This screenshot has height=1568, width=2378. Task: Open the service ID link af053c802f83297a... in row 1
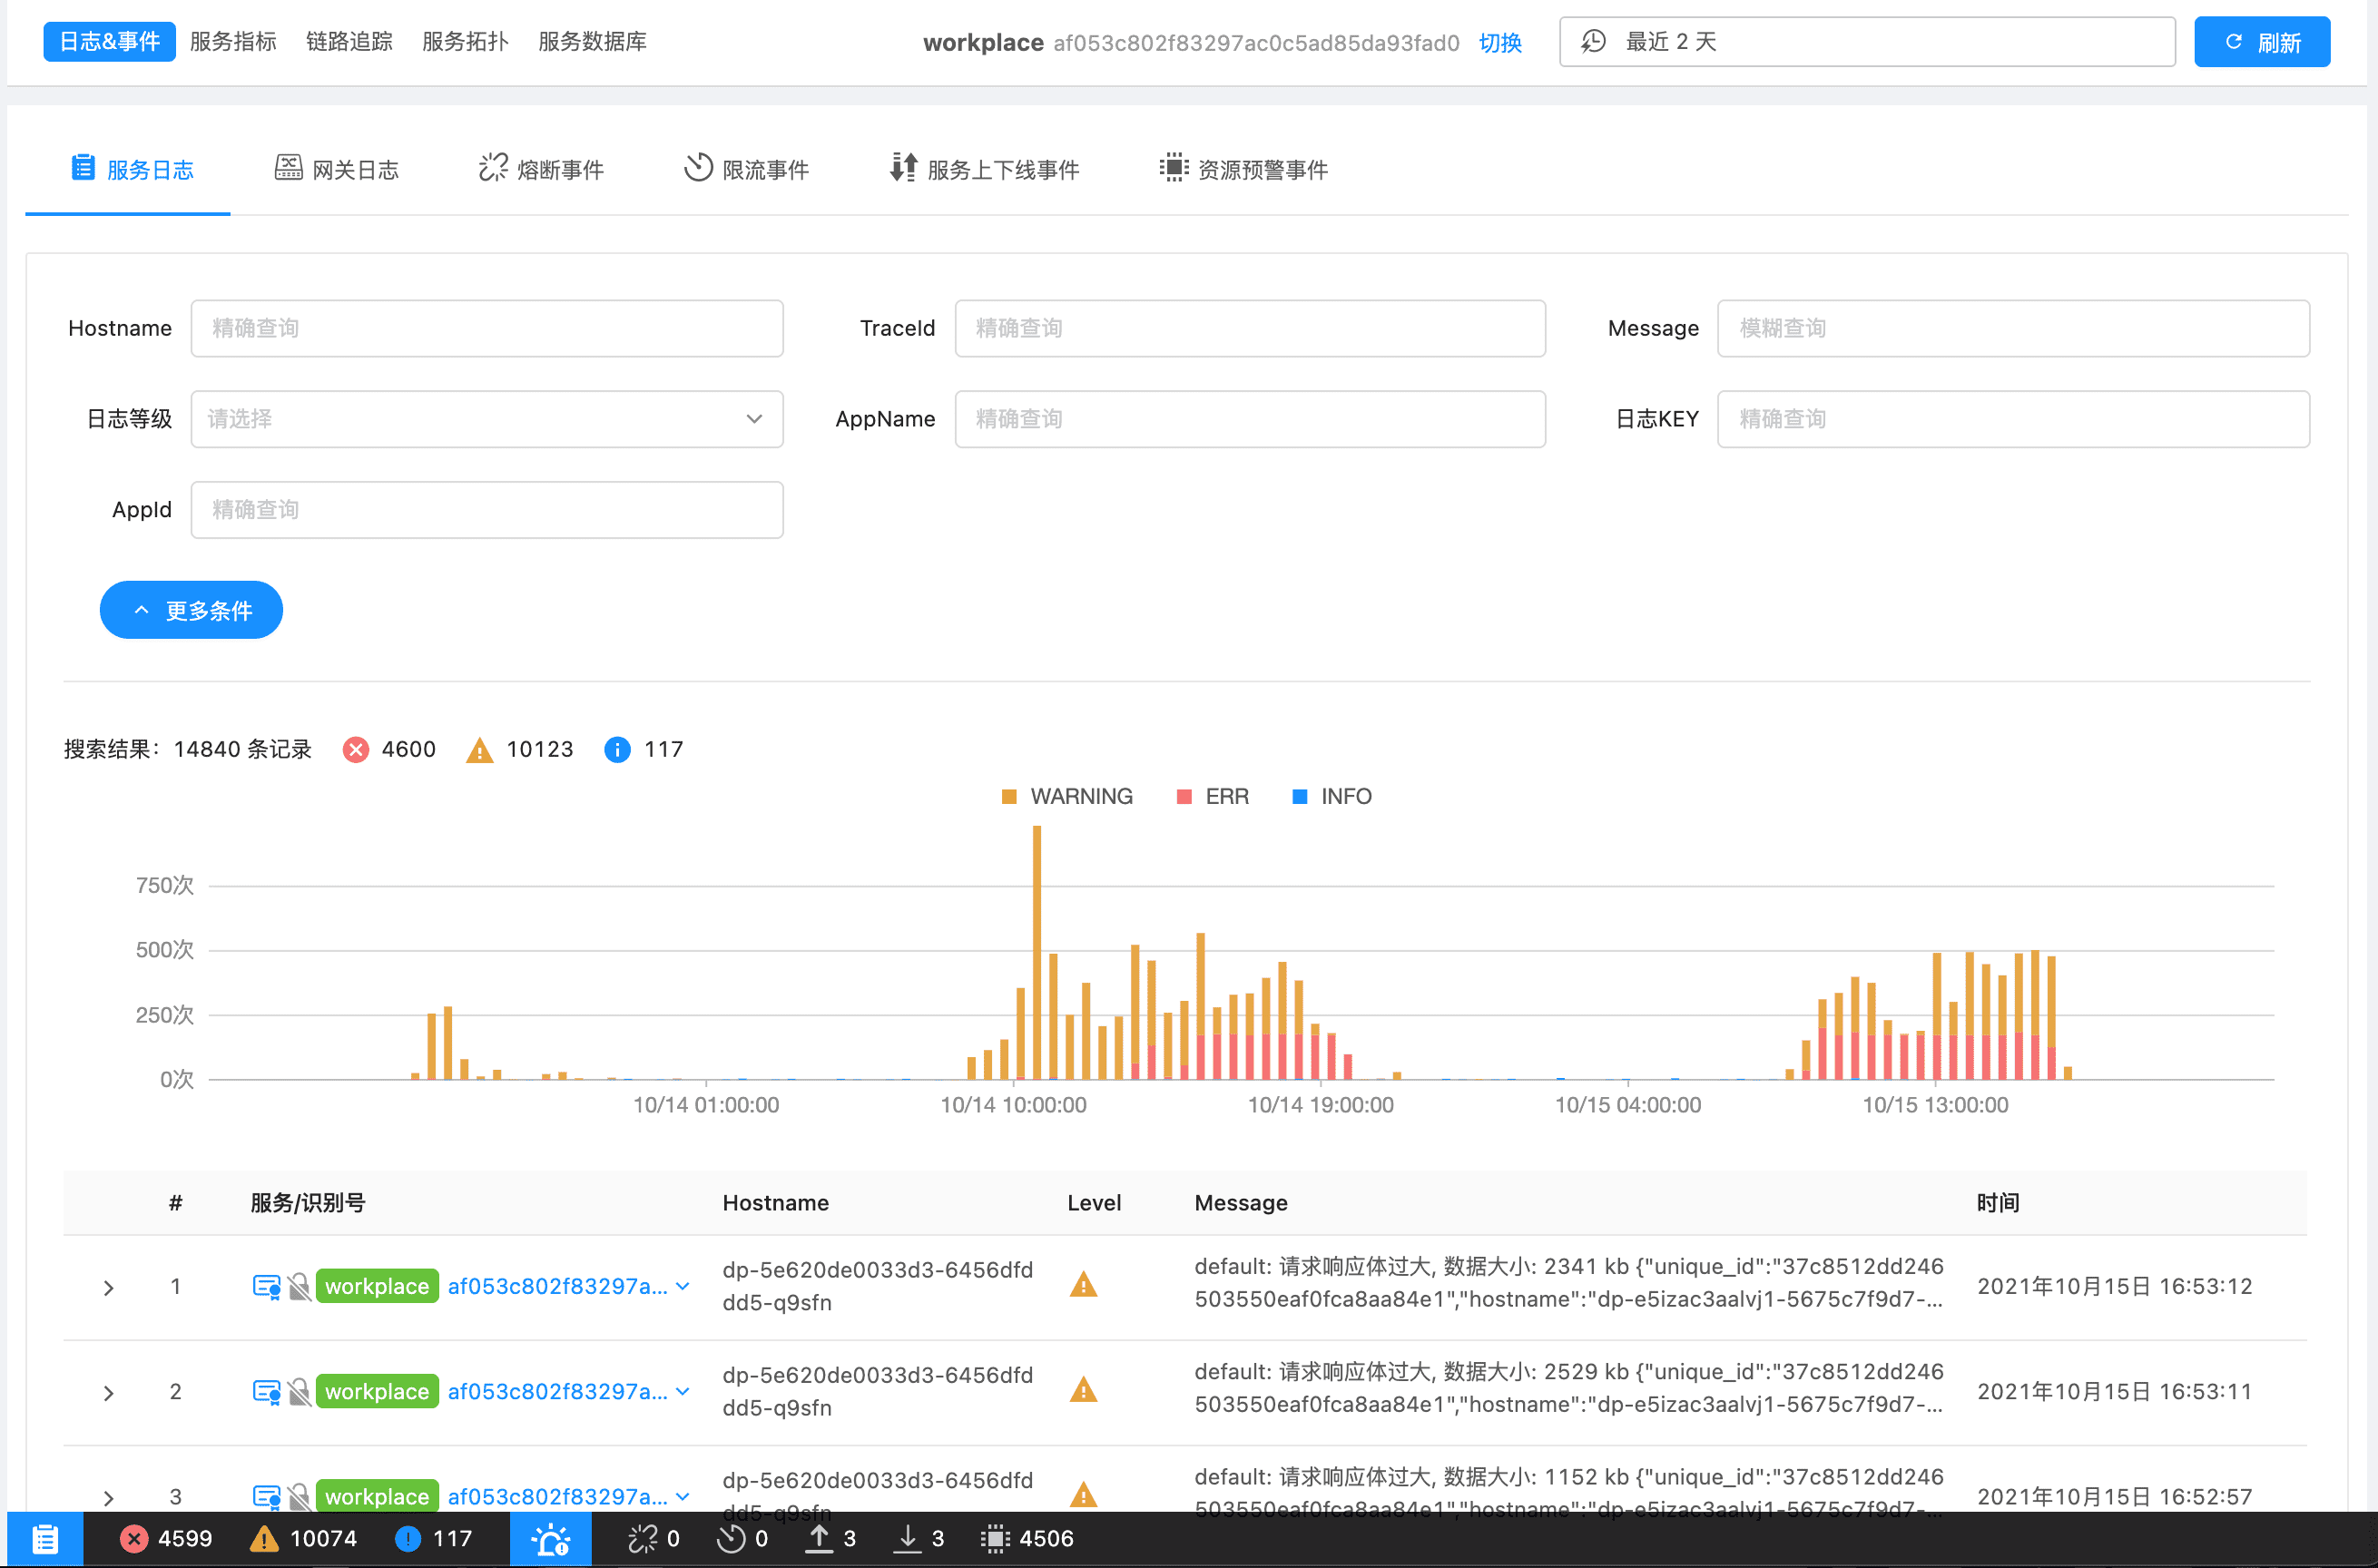557,1286
